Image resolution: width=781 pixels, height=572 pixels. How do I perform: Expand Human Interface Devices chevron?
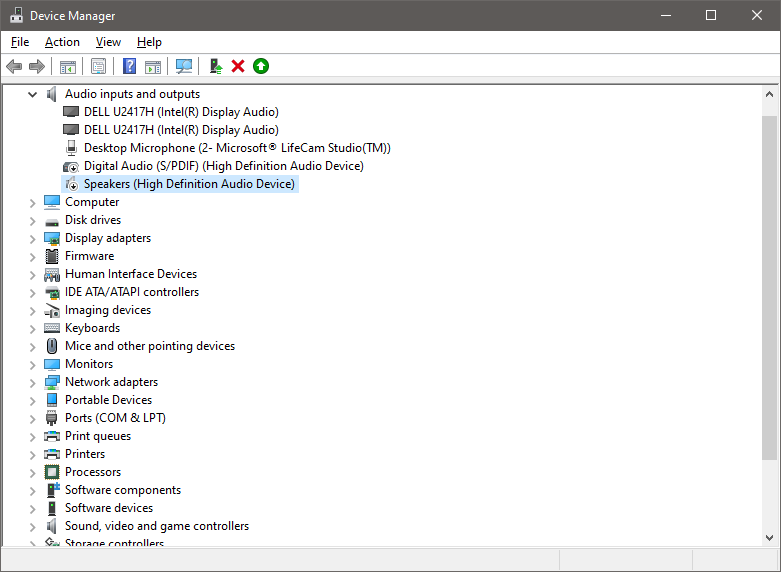tap(32, 275)
